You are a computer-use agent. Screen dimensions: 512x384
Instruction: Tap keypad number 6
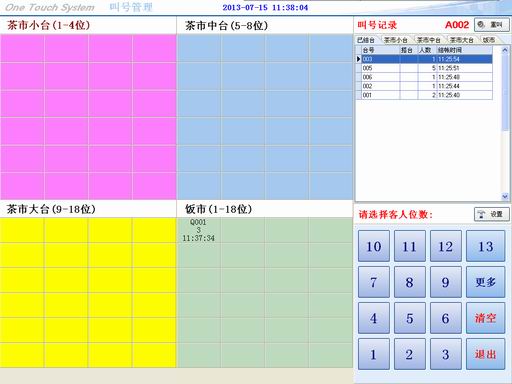(x=446, y=318)
